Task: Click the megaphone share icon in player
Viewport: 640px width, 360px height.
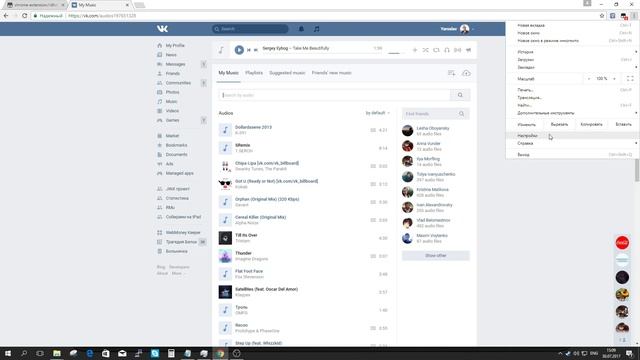Action: click(x=469, y=50)
